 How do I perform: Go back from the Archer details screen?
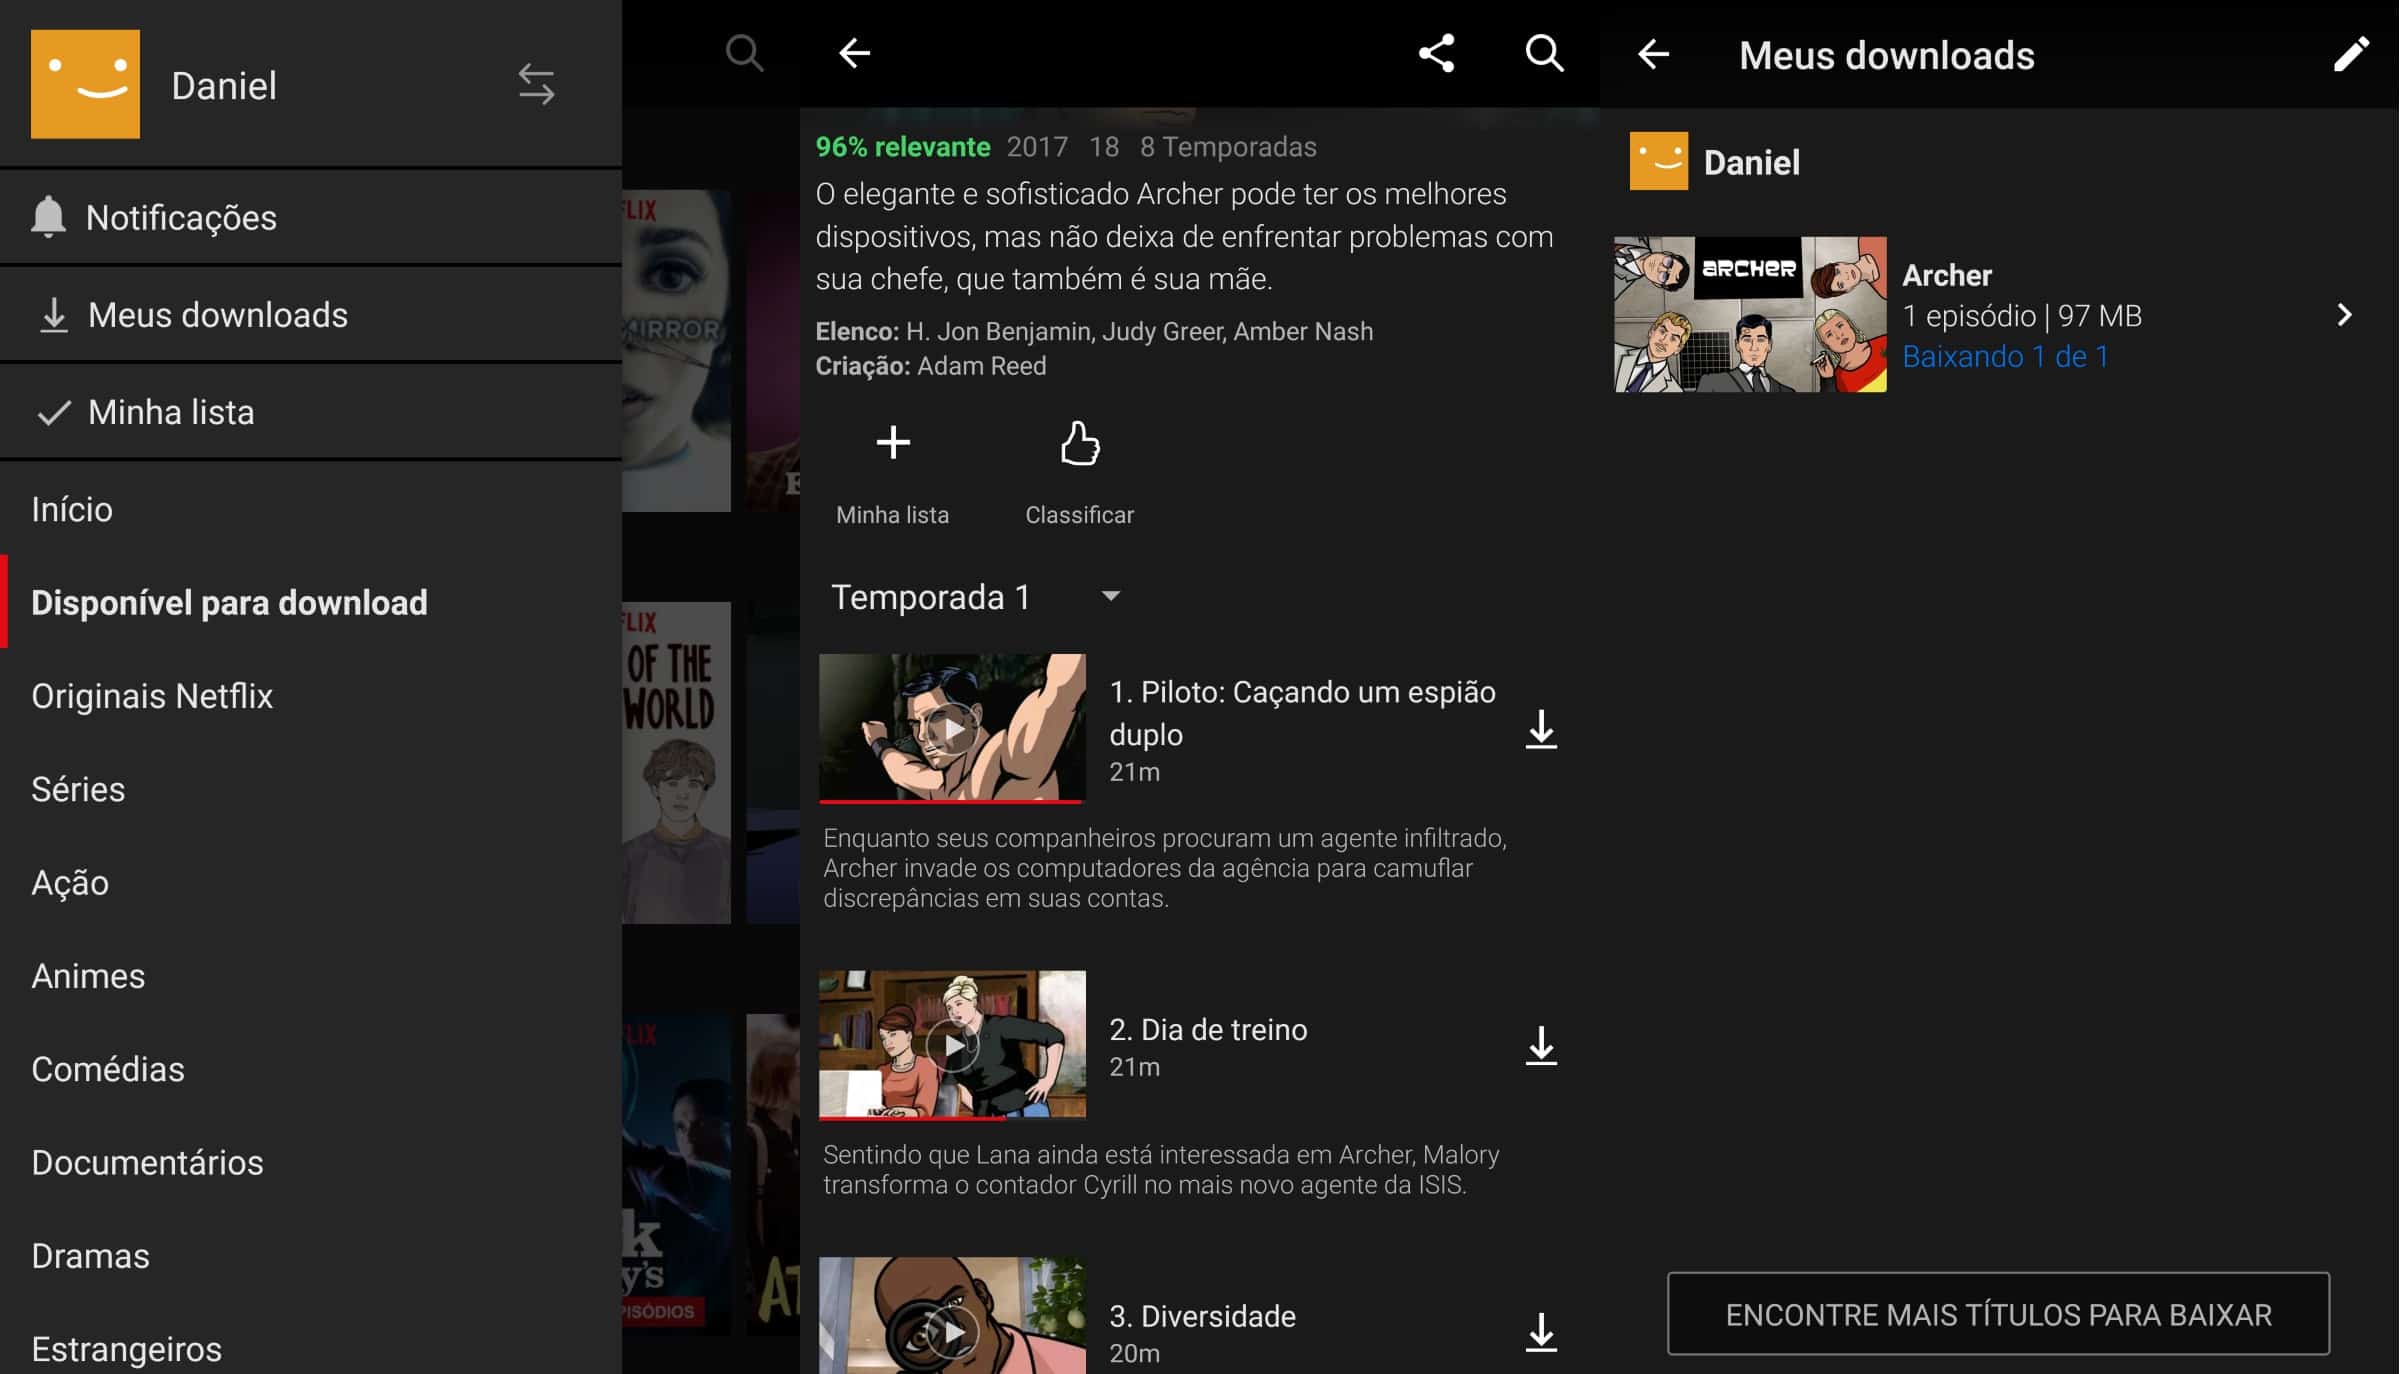tap(854, 53)
